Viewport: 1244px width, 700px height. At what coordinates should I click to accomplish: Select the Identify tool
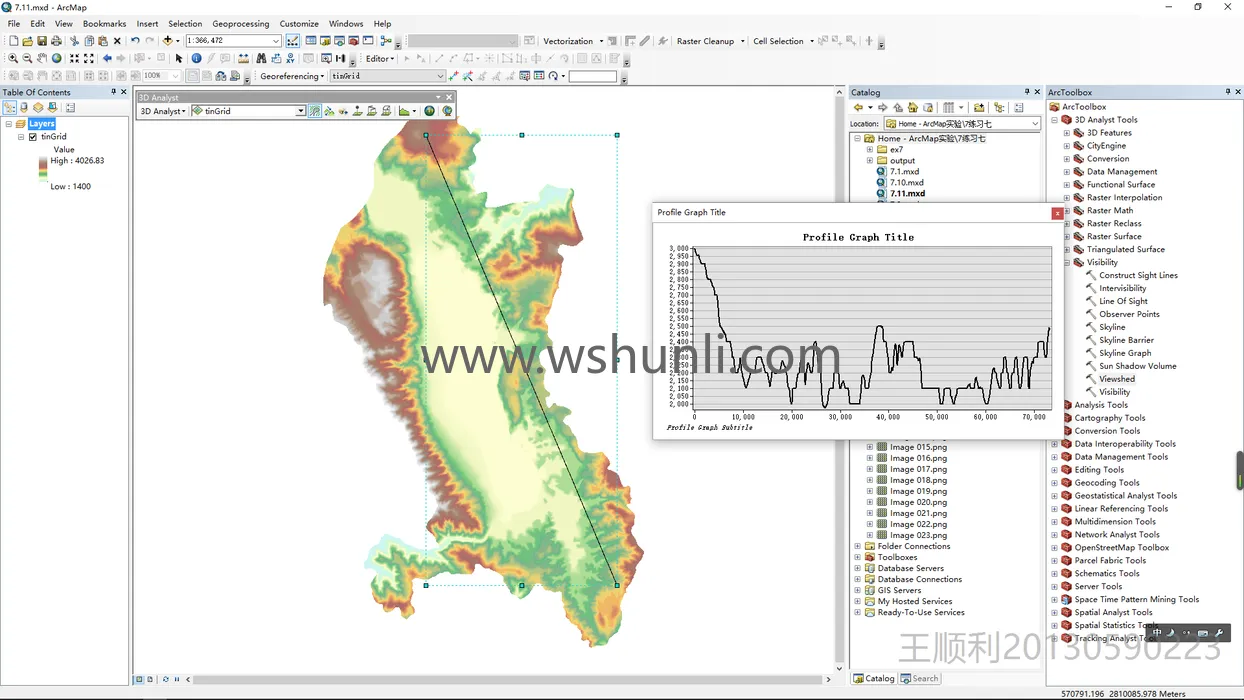click(x=196, y=58)
